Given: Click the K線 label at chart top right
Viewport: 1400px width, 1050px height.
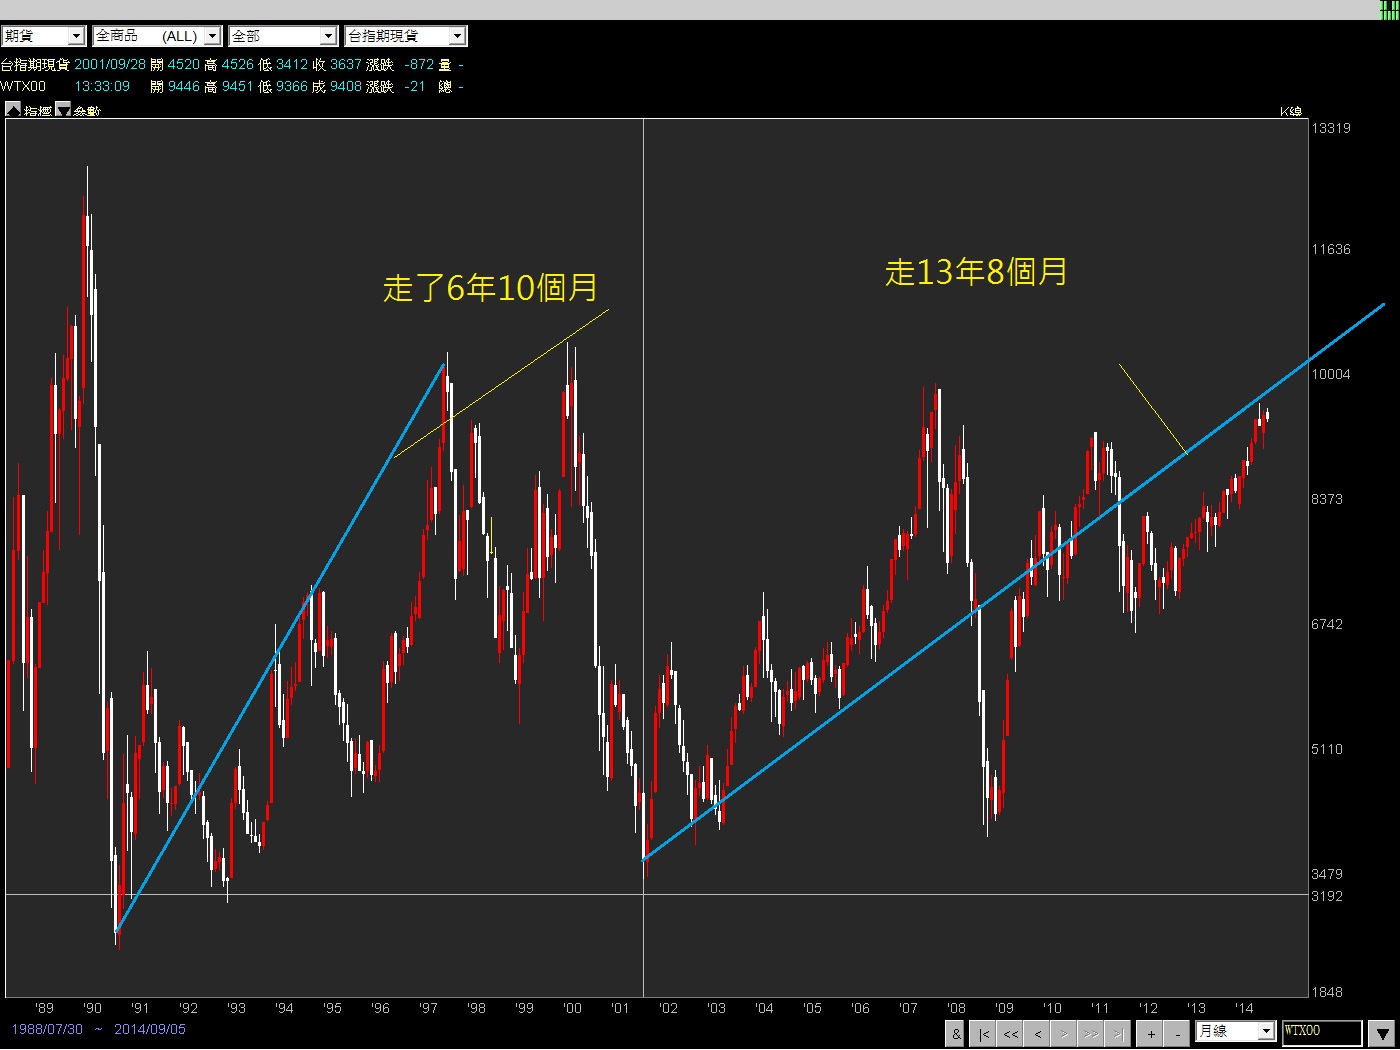Looking at the screenshot, I should click(x=1291, y=111).
